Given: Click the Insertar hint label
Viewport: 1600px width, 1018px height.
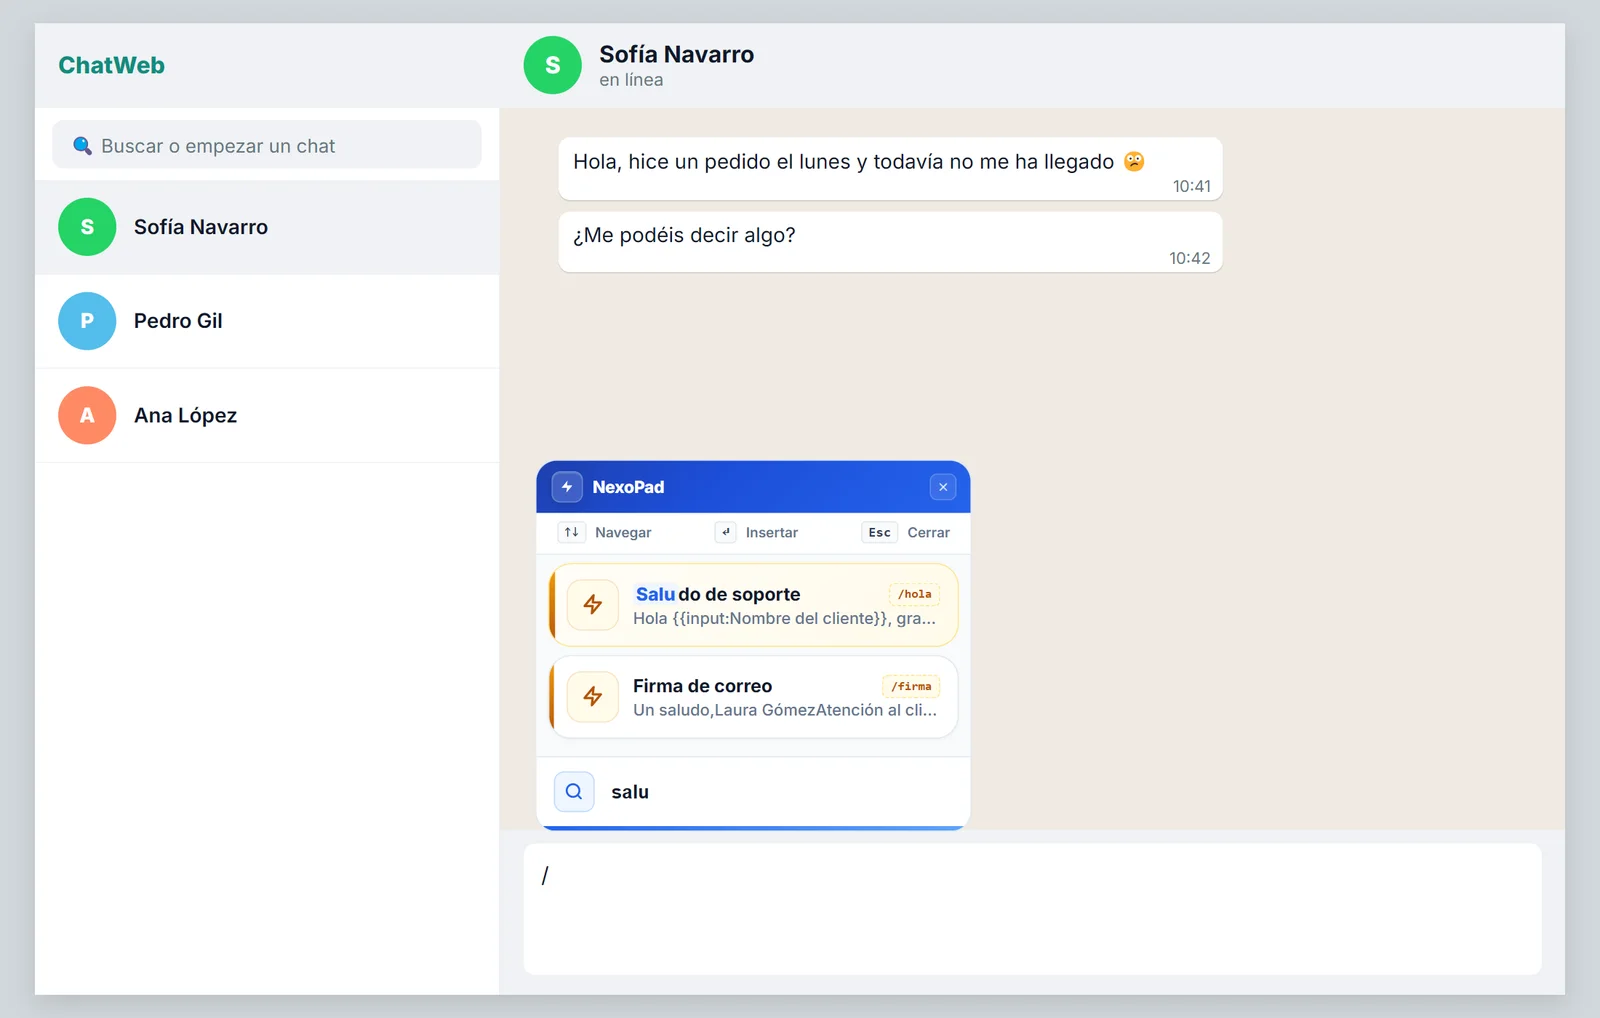Looking at the screenshot, I should [772, 533].
